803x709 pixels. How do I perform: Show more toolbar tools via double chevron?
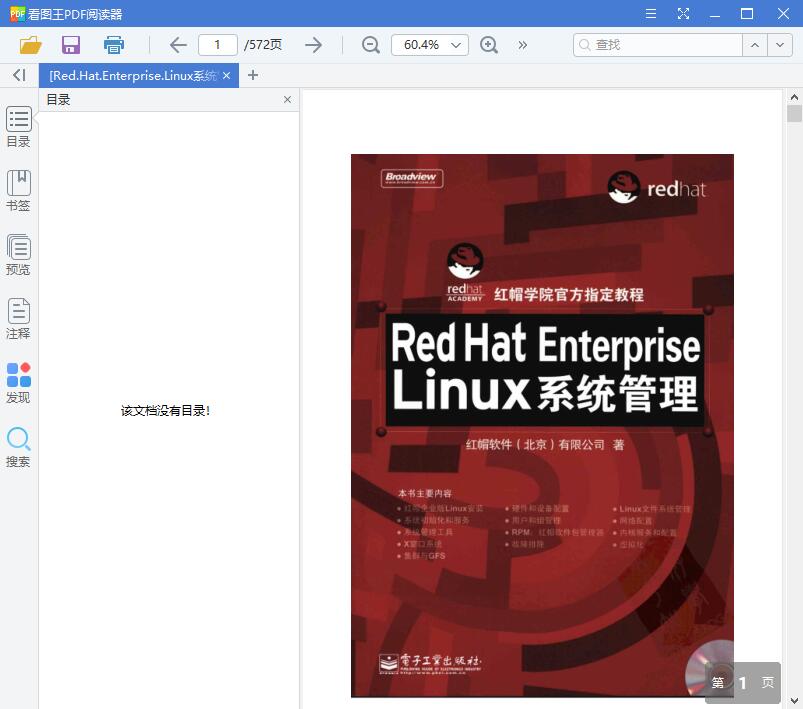(x=522, y=45)
